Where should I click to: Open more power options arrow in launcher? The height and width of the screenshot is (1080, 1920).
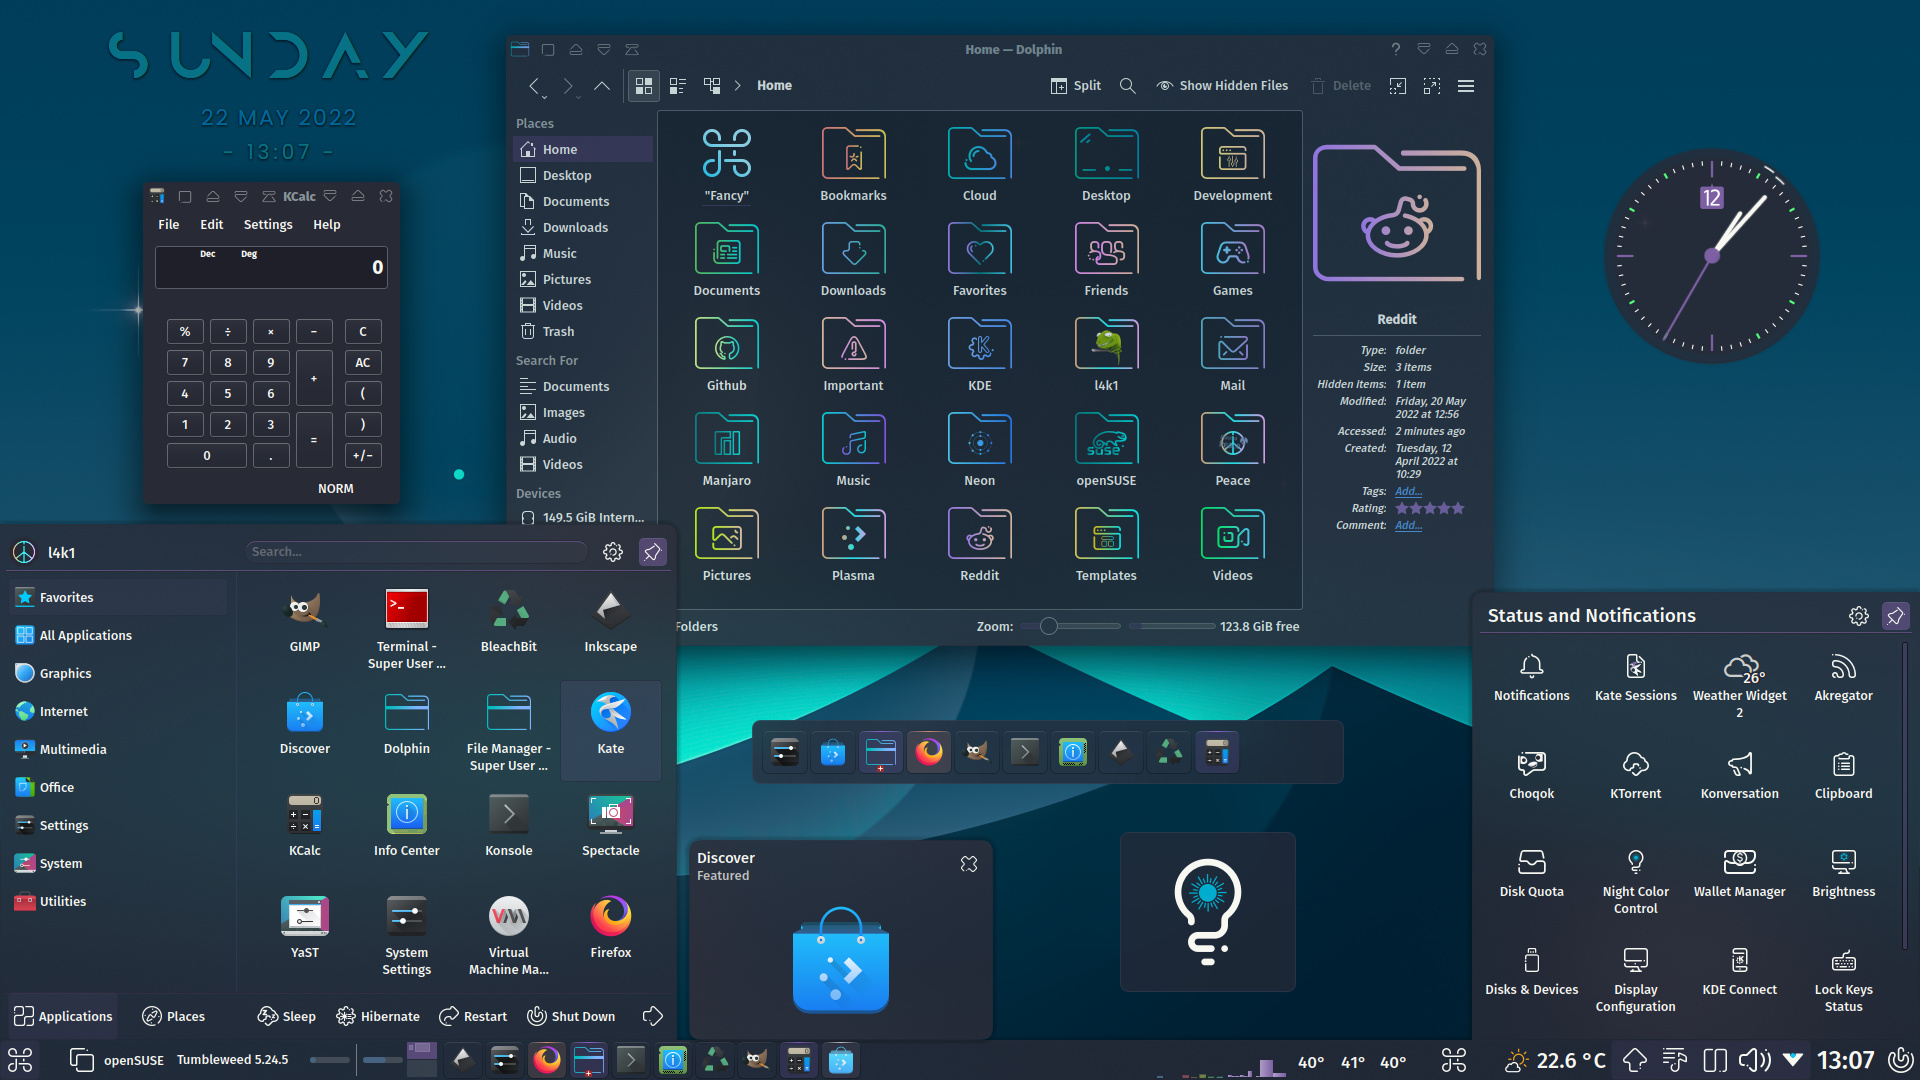(x=653, y=1016)
